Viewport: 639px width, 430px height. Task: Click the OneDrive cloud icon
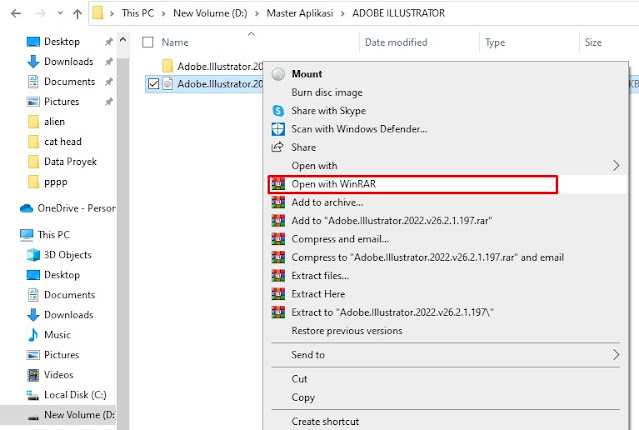pos(26,208)
